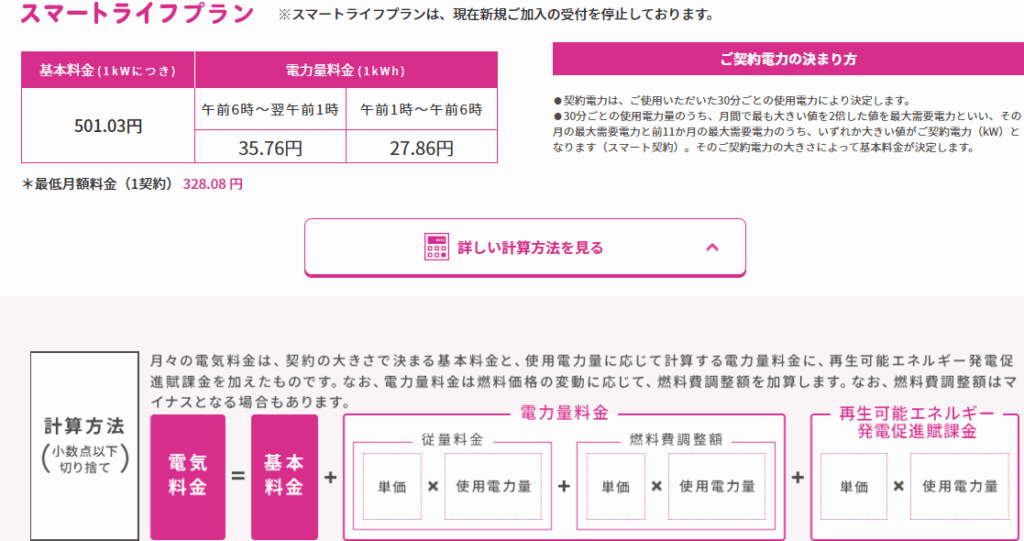Click the 単価 box under 再生可能エネルギー
Viewport: 1024px width, 541px height.
[x=854, y=486]
